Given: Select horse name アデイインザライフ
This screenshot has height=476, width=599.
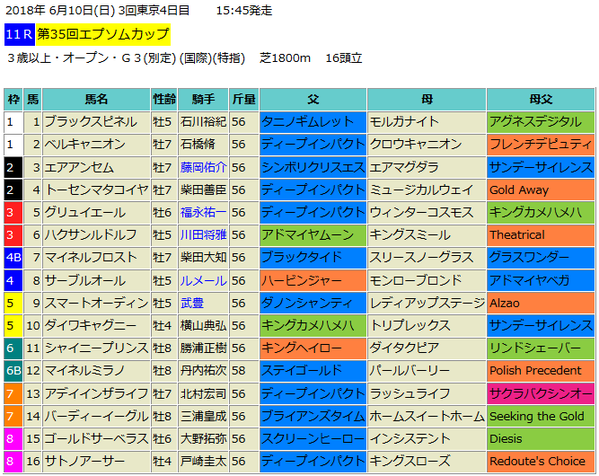Looking at the screenshot, I should pos(96,394).
